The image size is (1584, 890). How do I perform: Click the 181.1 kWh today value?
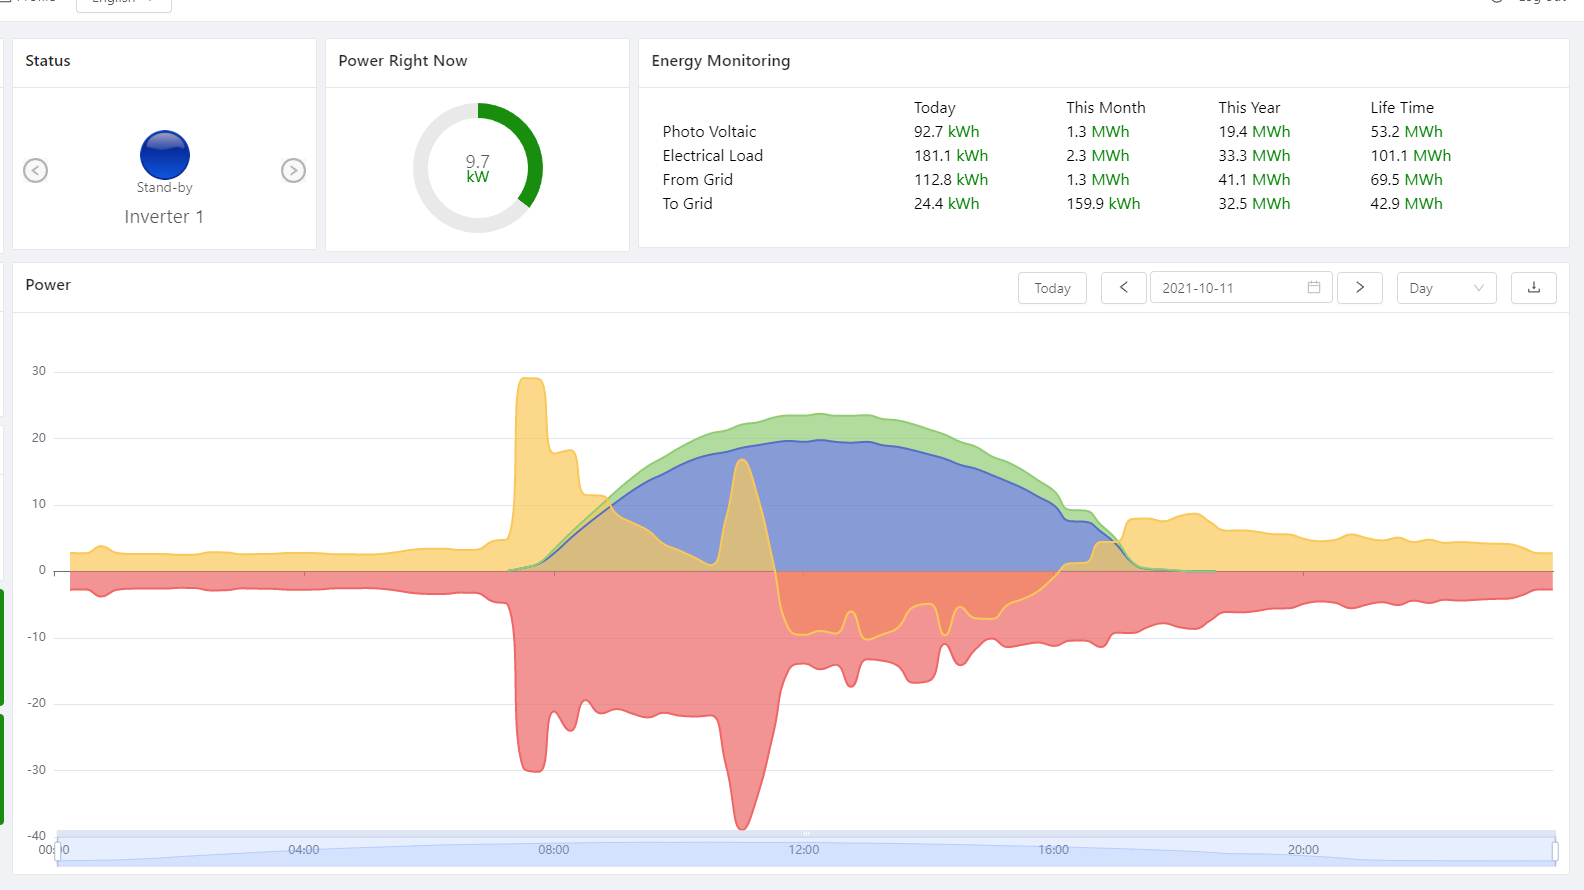(x=950, y=156)
